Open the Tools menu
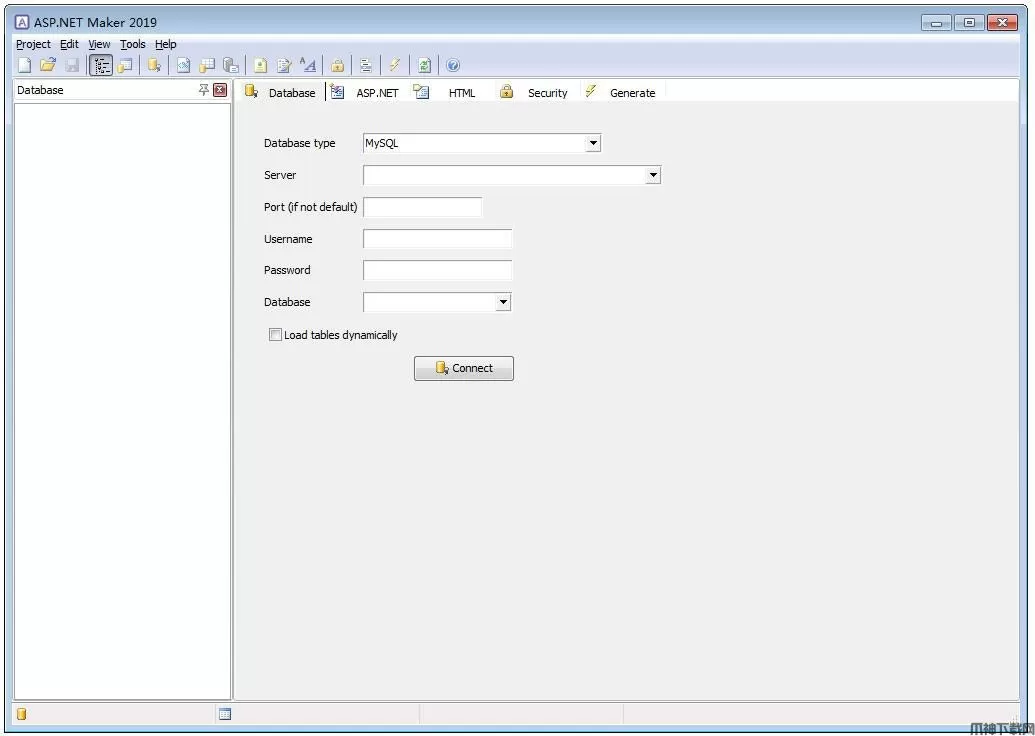 (x=132, y=44)
